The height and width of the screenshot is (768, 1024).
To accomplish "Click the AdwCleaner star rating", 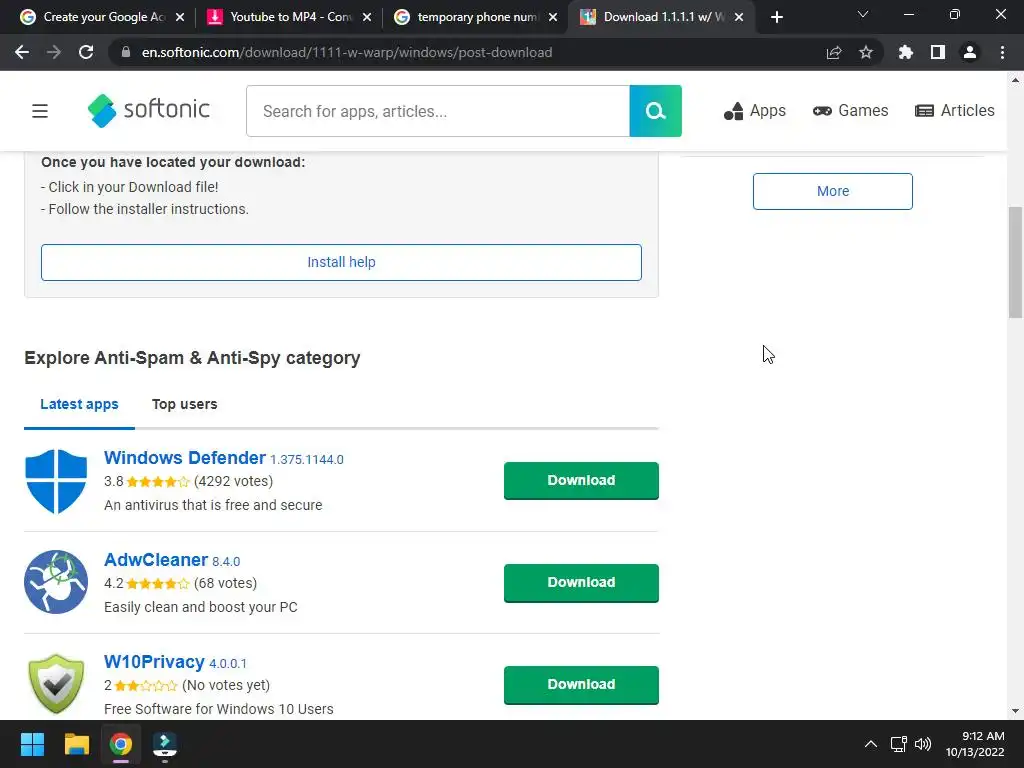I will click(x=157, y=584).
